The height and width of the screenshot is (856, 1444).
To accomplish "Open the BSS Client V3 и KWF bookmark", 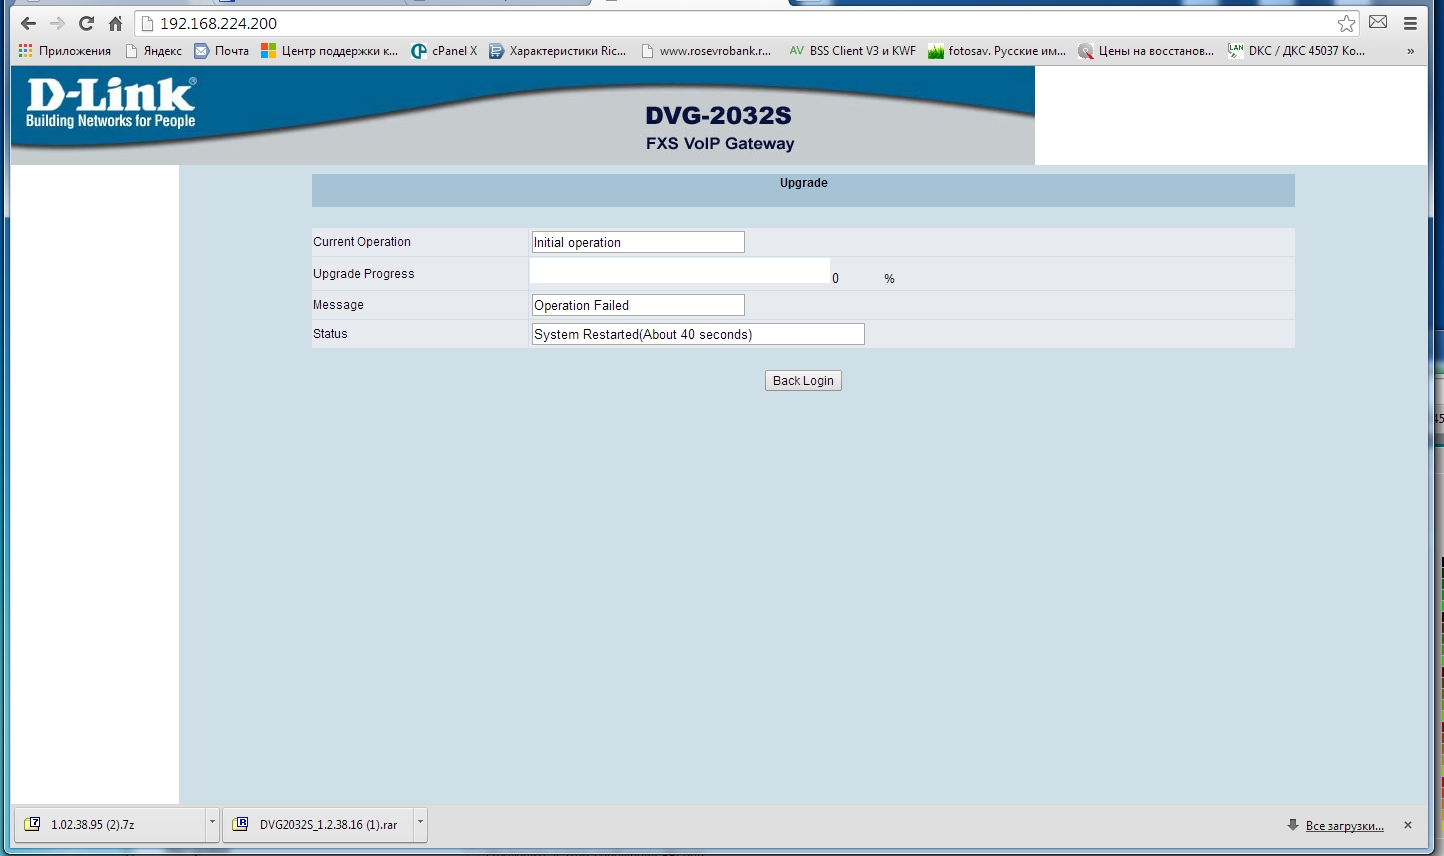I will (x=852, y=51).
